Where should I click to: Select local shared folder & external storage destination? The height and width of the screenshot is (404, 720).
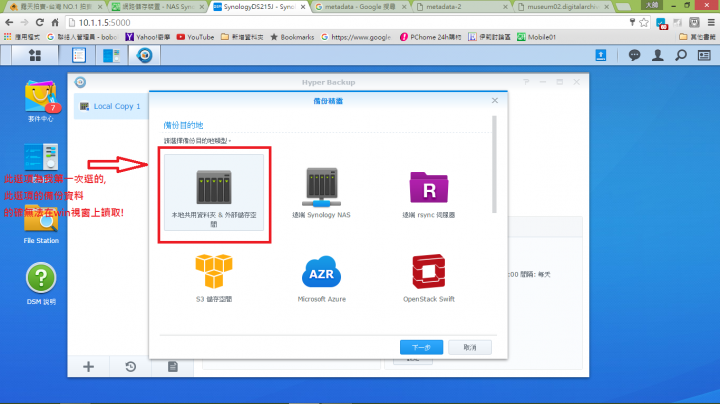pyautogui.click(x=214, y=193)
